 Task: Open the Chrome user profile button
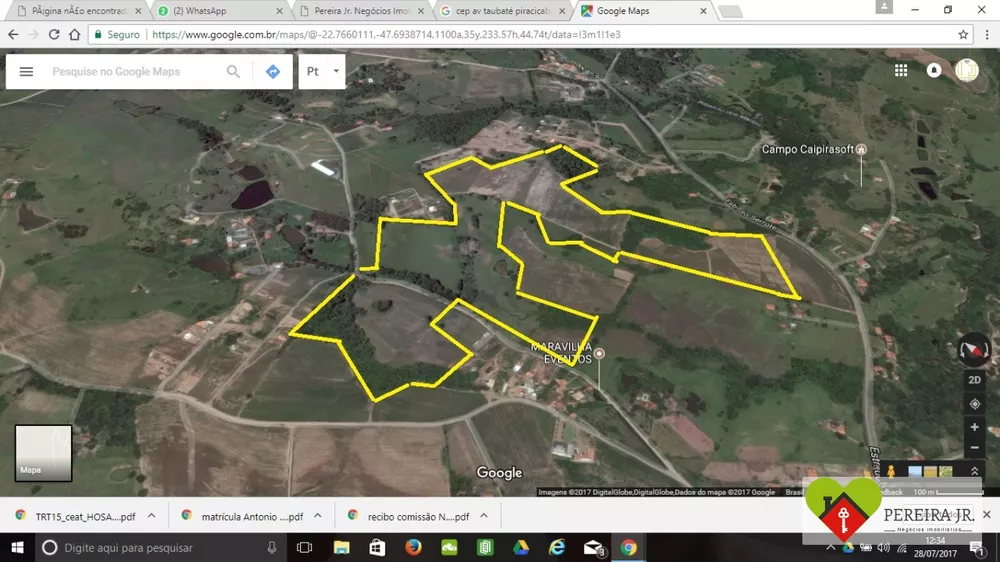(x=884, y=7)
